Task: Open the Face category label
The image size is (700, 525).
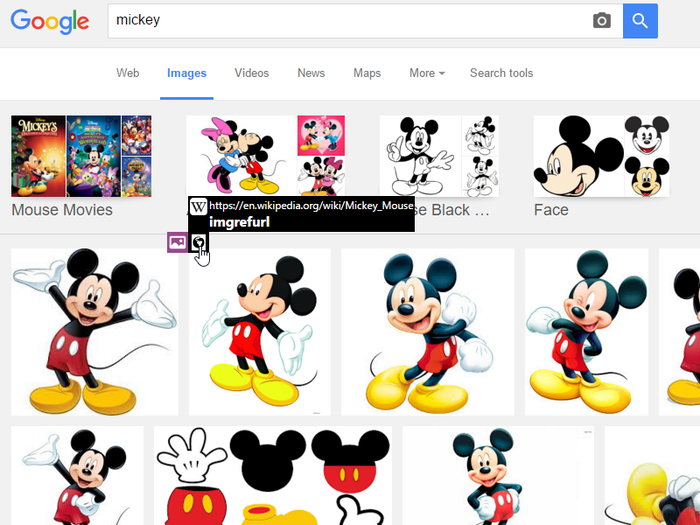Action: click(551, 210)
